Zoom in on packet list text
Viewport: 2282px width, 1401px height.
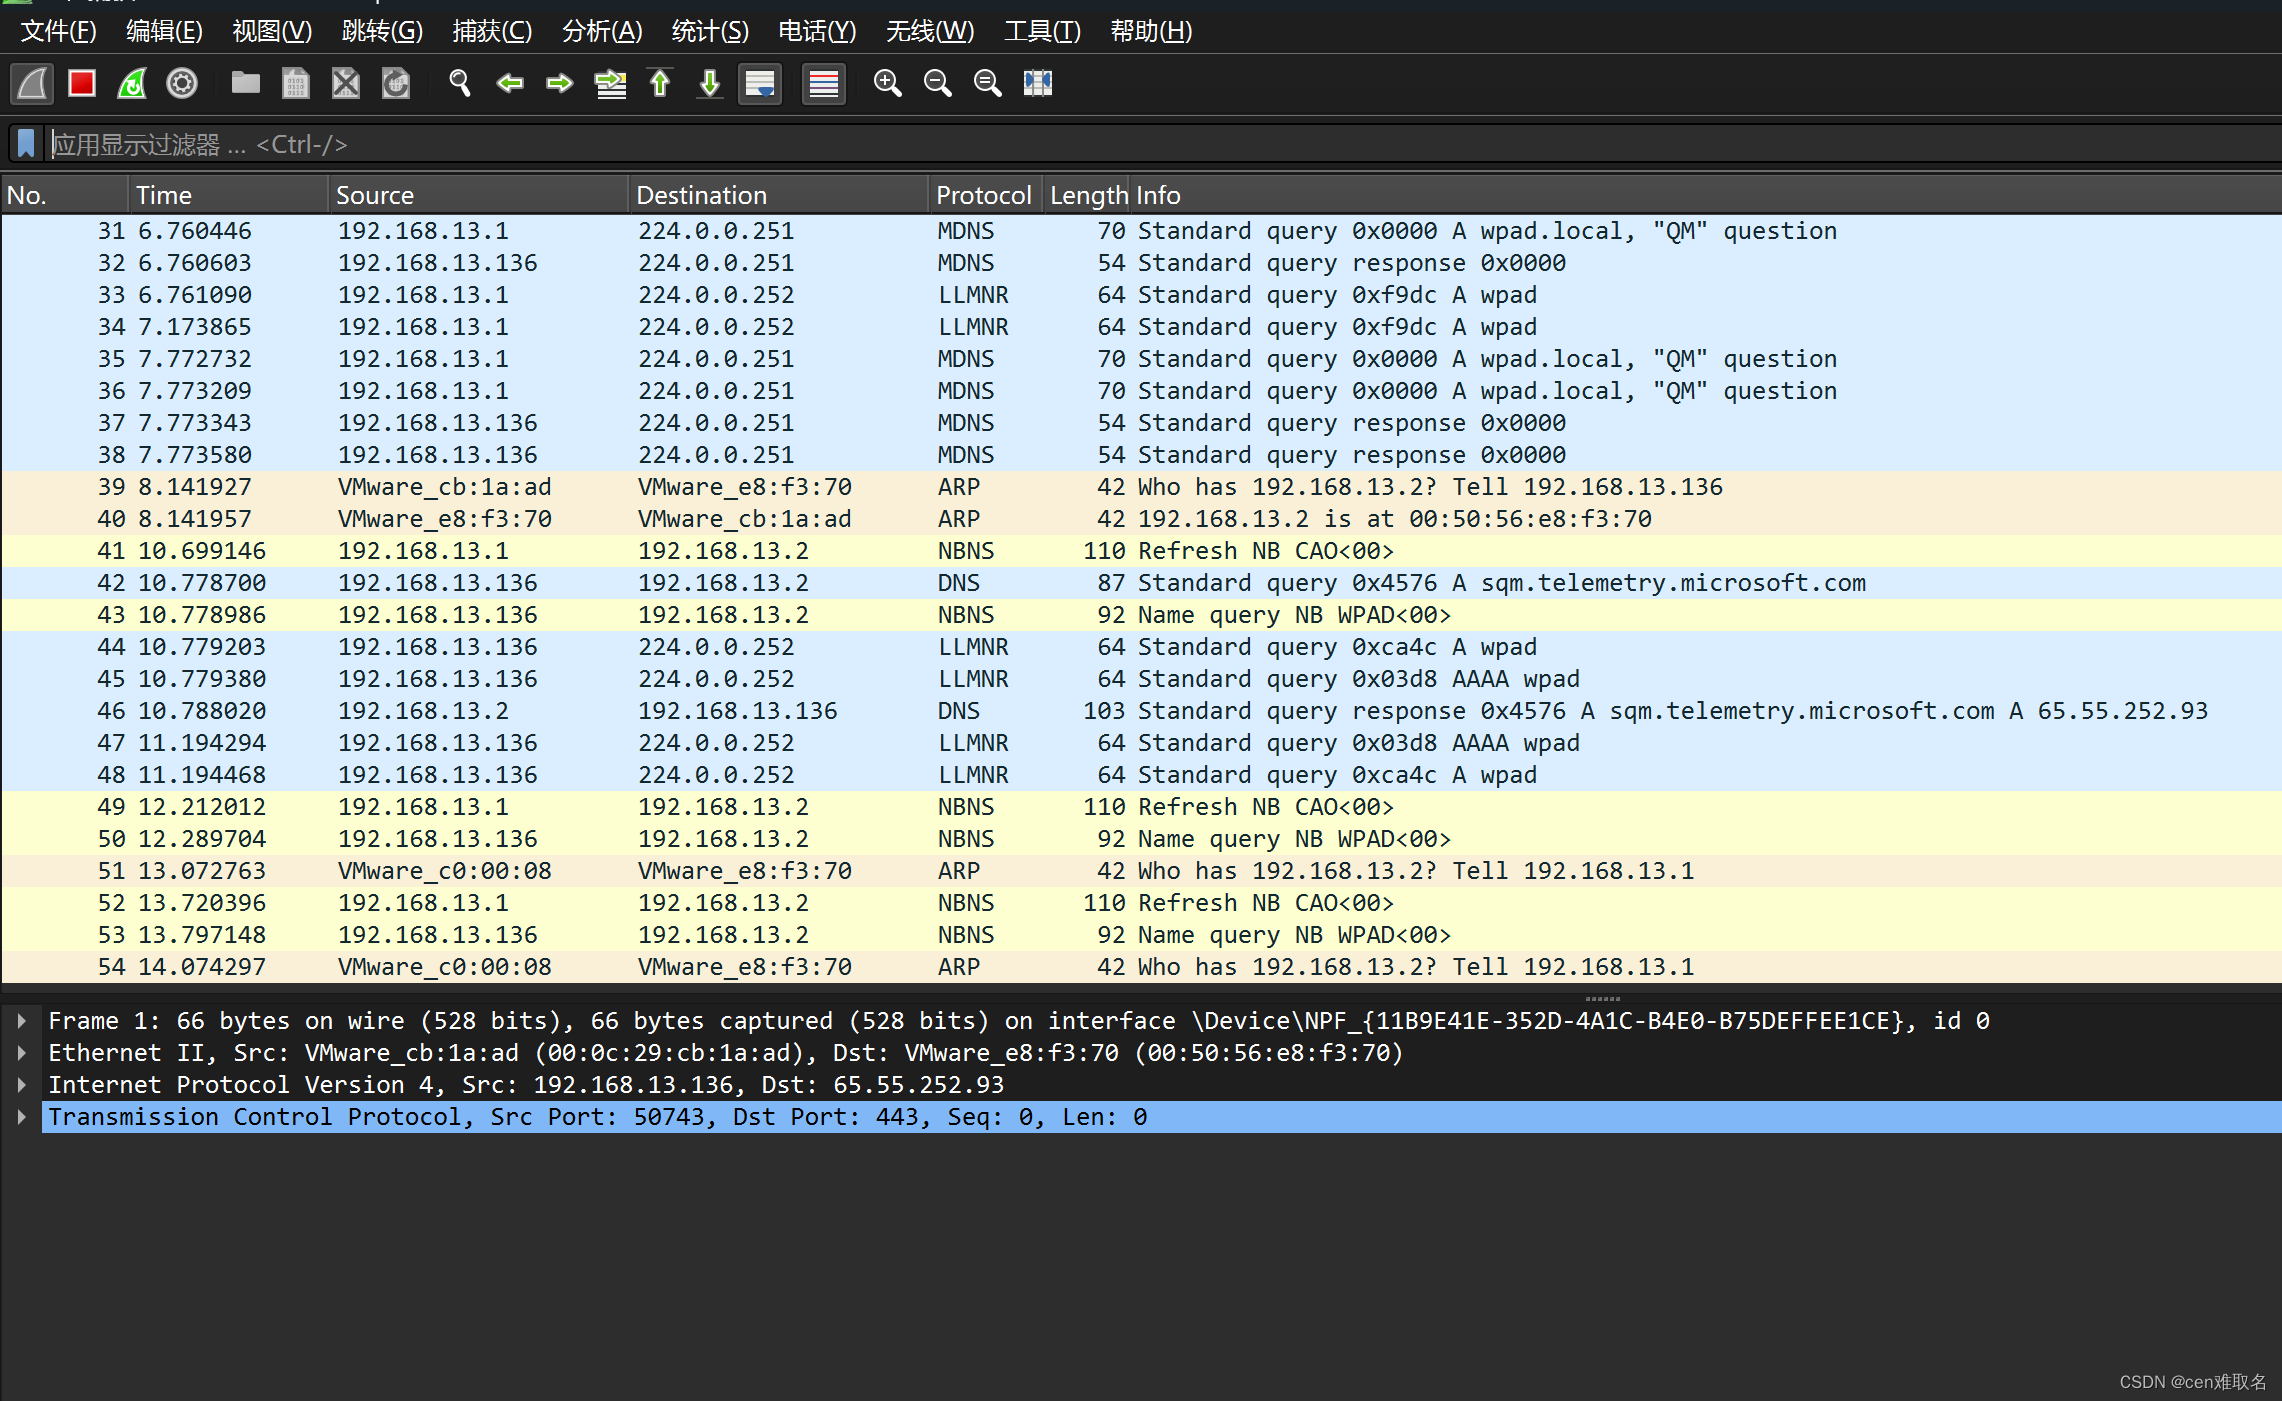click(x=887, y=83)
